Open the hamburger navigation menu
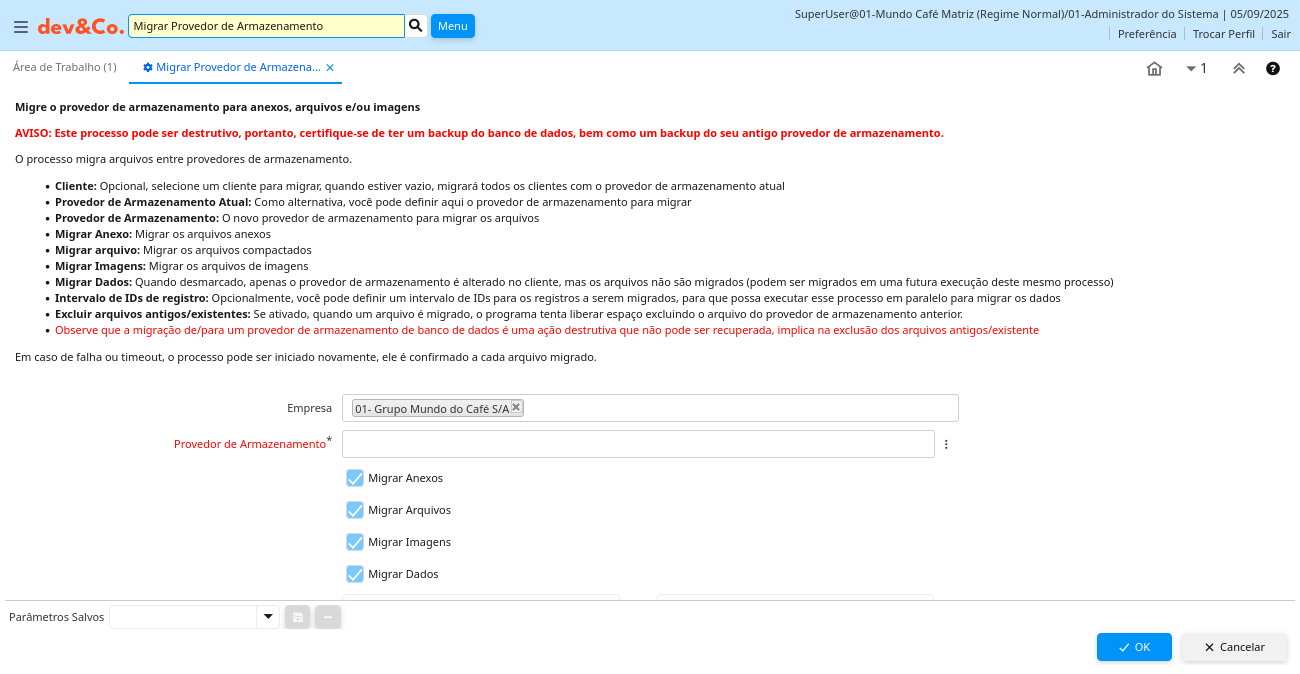 click(20, 27)
